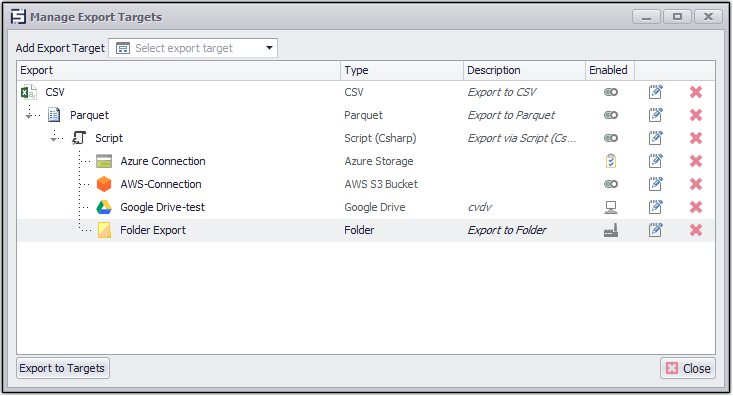This screenshot has width=733, height=396.
Task: Click the 'cvdv' description cell
Action: (x=480, y=207)
